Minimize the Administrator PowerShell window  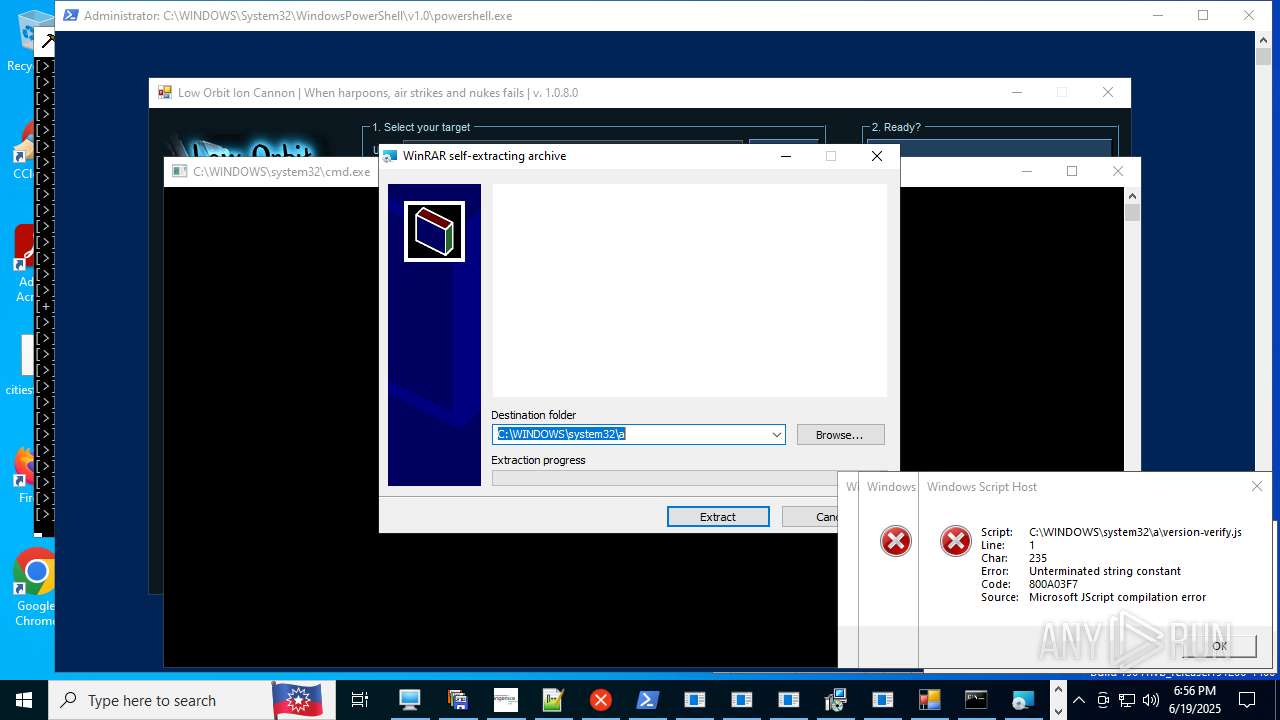pos(1158,15)
